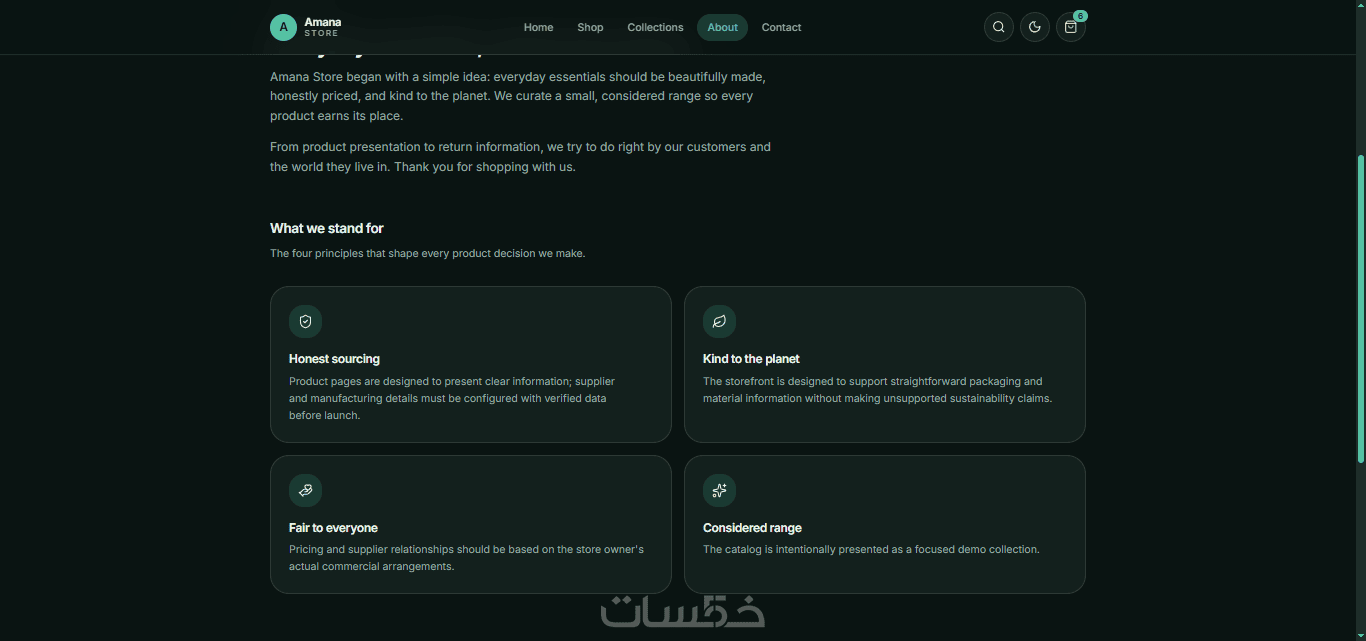Click the green page scrollbar thumb
Image resolution: width=1366 pixels, height=641 pixels.
(1361, 308)
